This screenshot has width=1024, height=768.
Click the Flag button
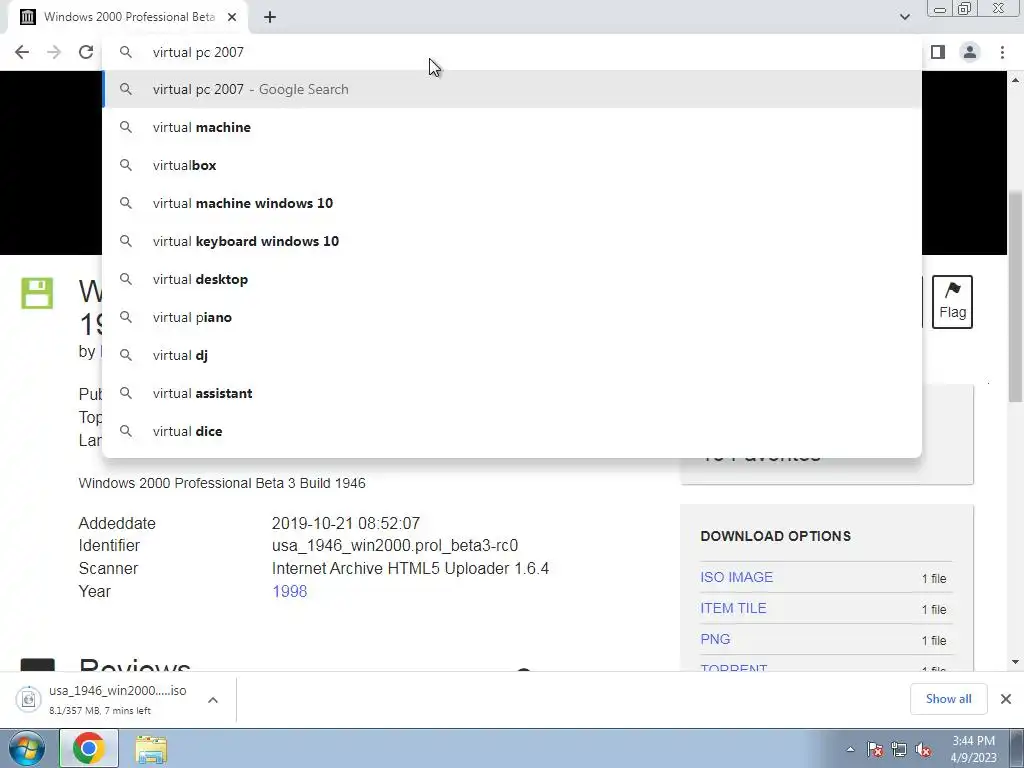coord(952,302)
